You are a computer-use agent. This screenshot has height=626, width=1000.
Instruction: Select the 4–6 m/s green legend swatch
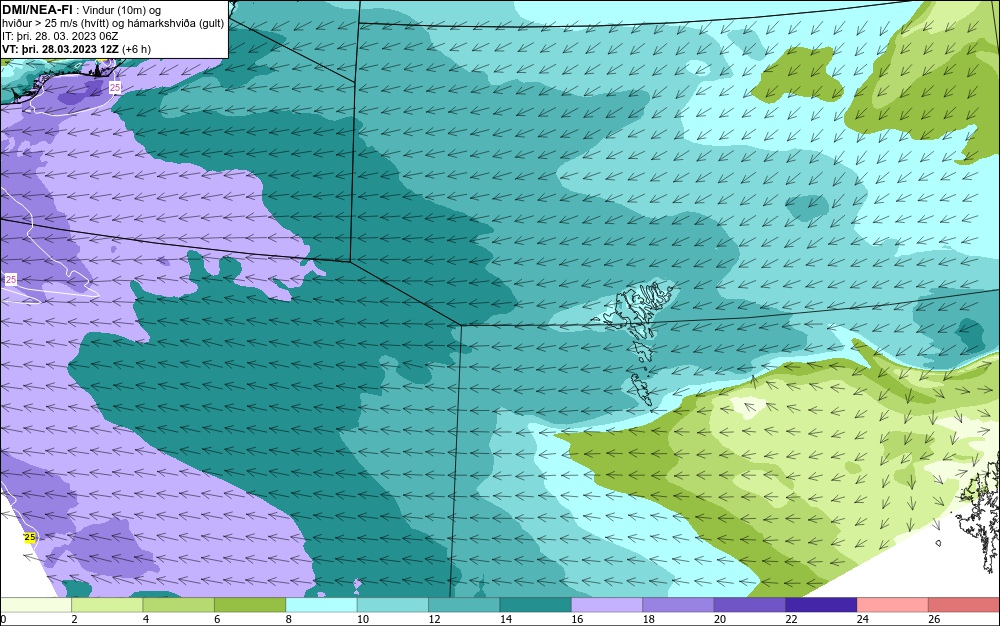[x=179, y=605]
